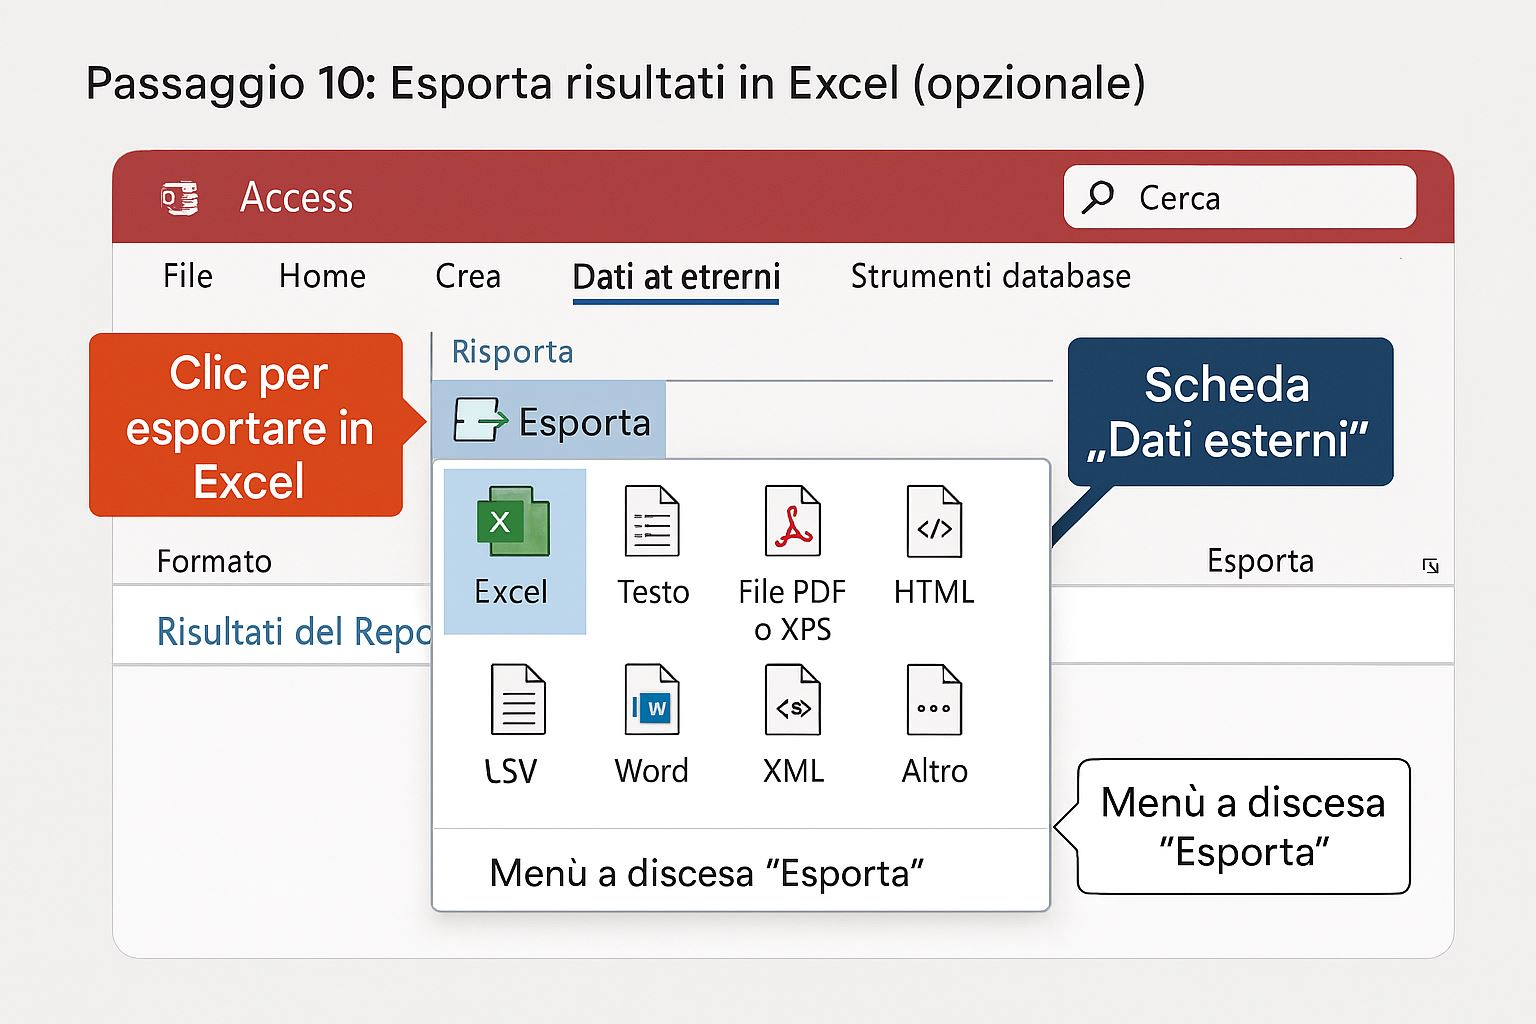This screenshot has width=1536, height=1024.
Task: Open the Esporta dropdown menu
Action: point(550,421)
